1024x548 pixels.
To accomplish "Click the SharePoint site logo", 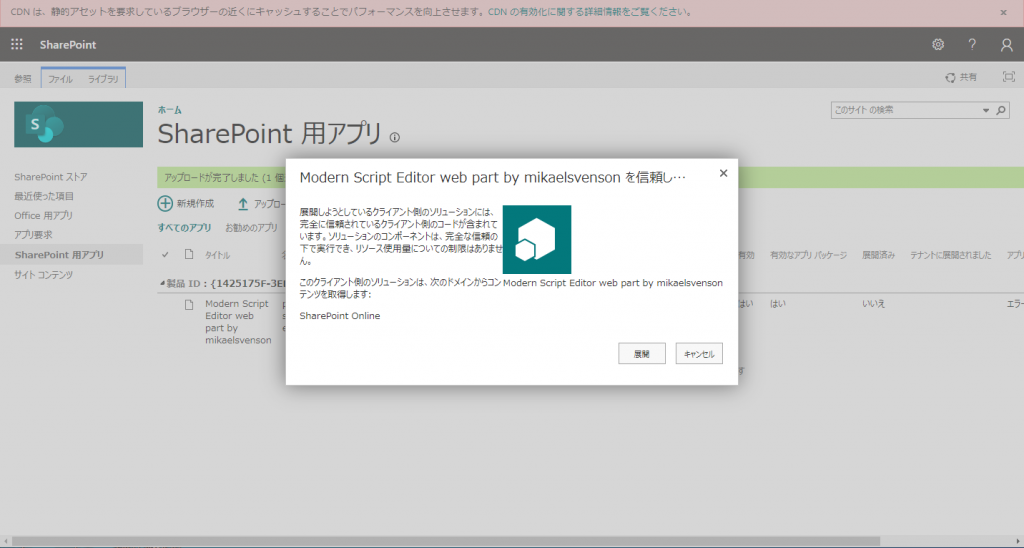I will tap(78, 124).
